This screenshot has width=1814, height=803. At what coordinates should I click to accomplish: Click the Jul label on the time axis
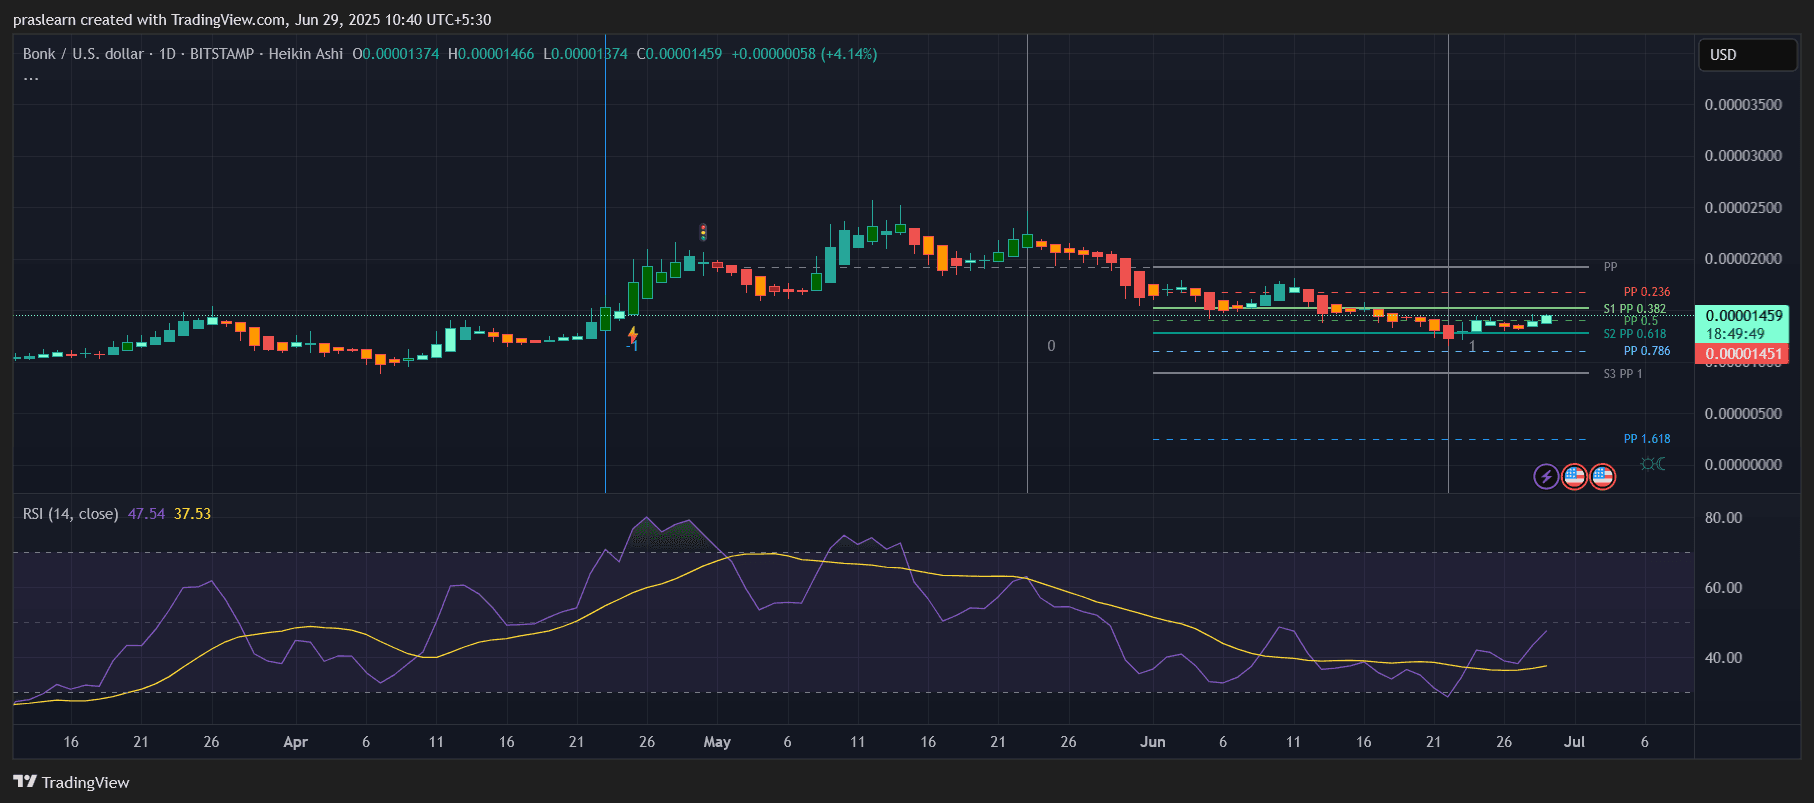[x=1574, y=742]
